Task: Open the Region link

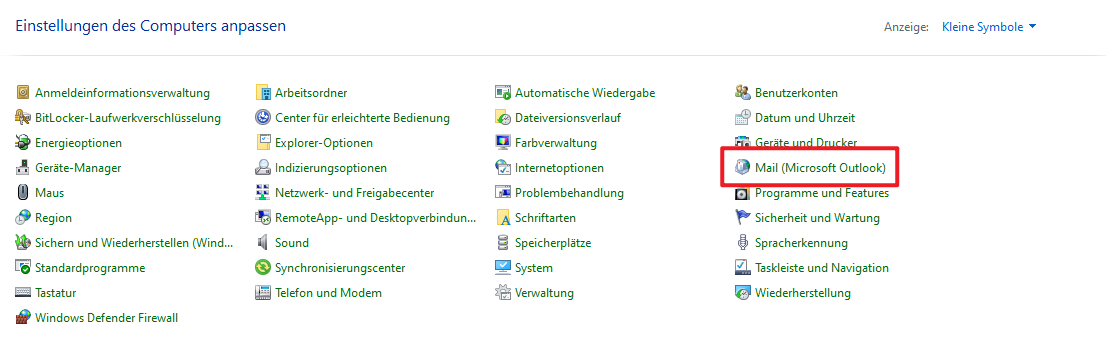Action: [x=54, y=218]
